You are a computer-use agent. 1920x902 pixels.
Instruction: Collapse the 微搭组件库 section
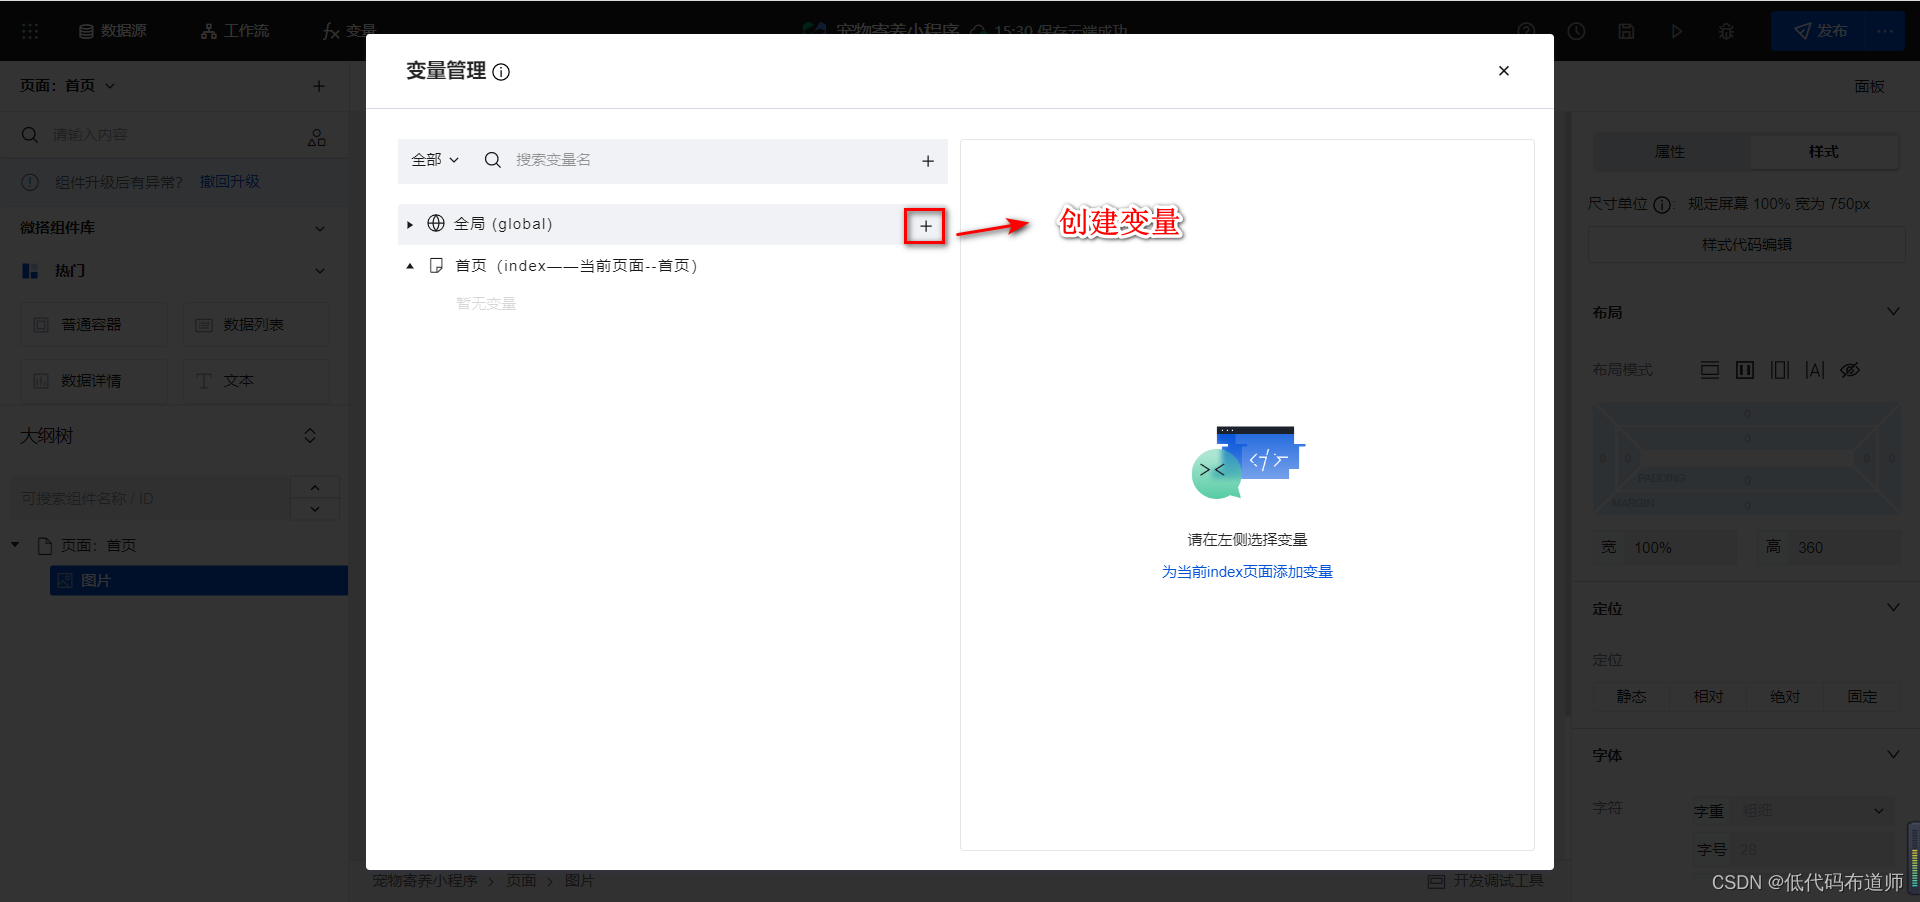320,228
